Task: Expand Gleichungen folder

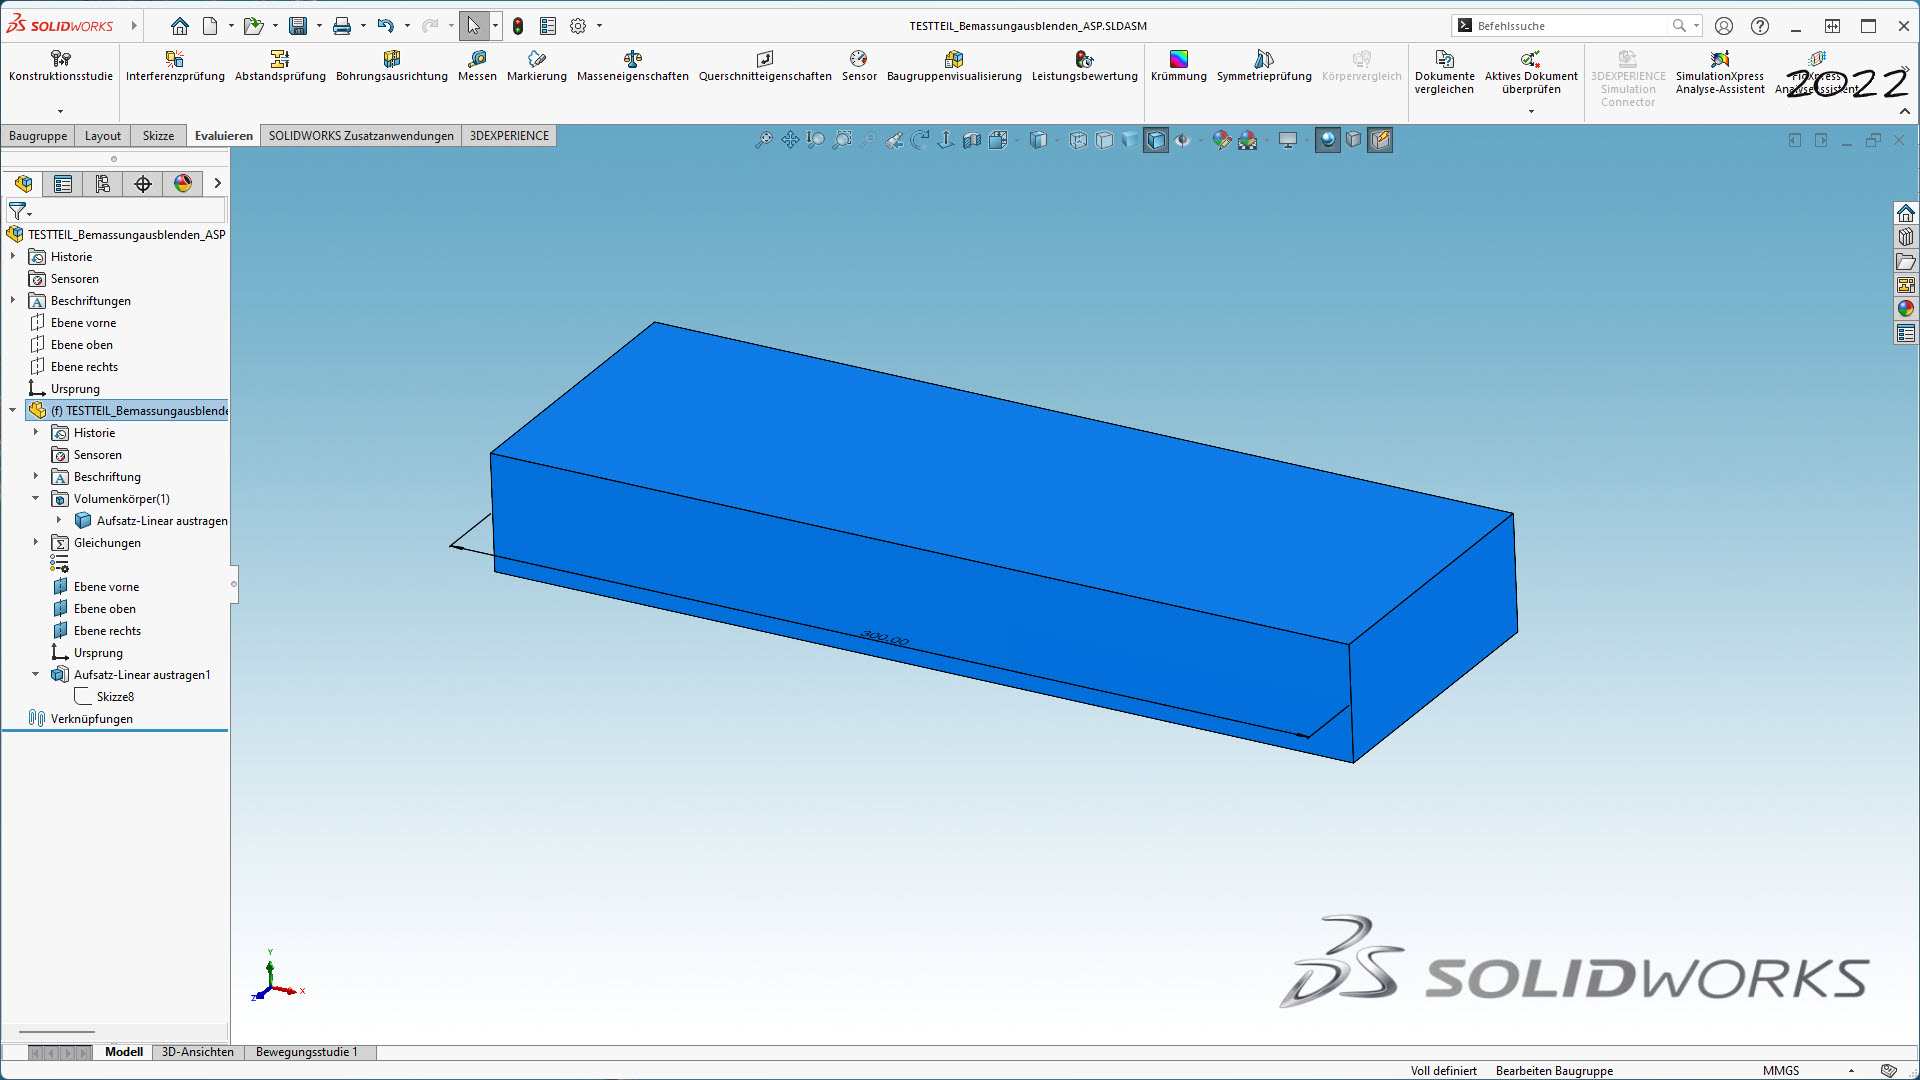Action: coord(36,543)
